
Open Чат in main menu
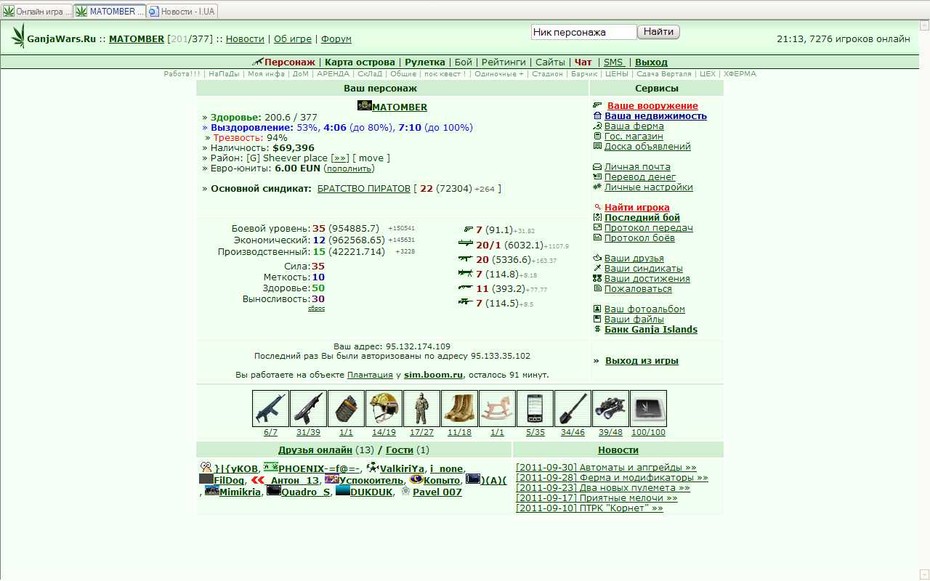pos(583,62)
